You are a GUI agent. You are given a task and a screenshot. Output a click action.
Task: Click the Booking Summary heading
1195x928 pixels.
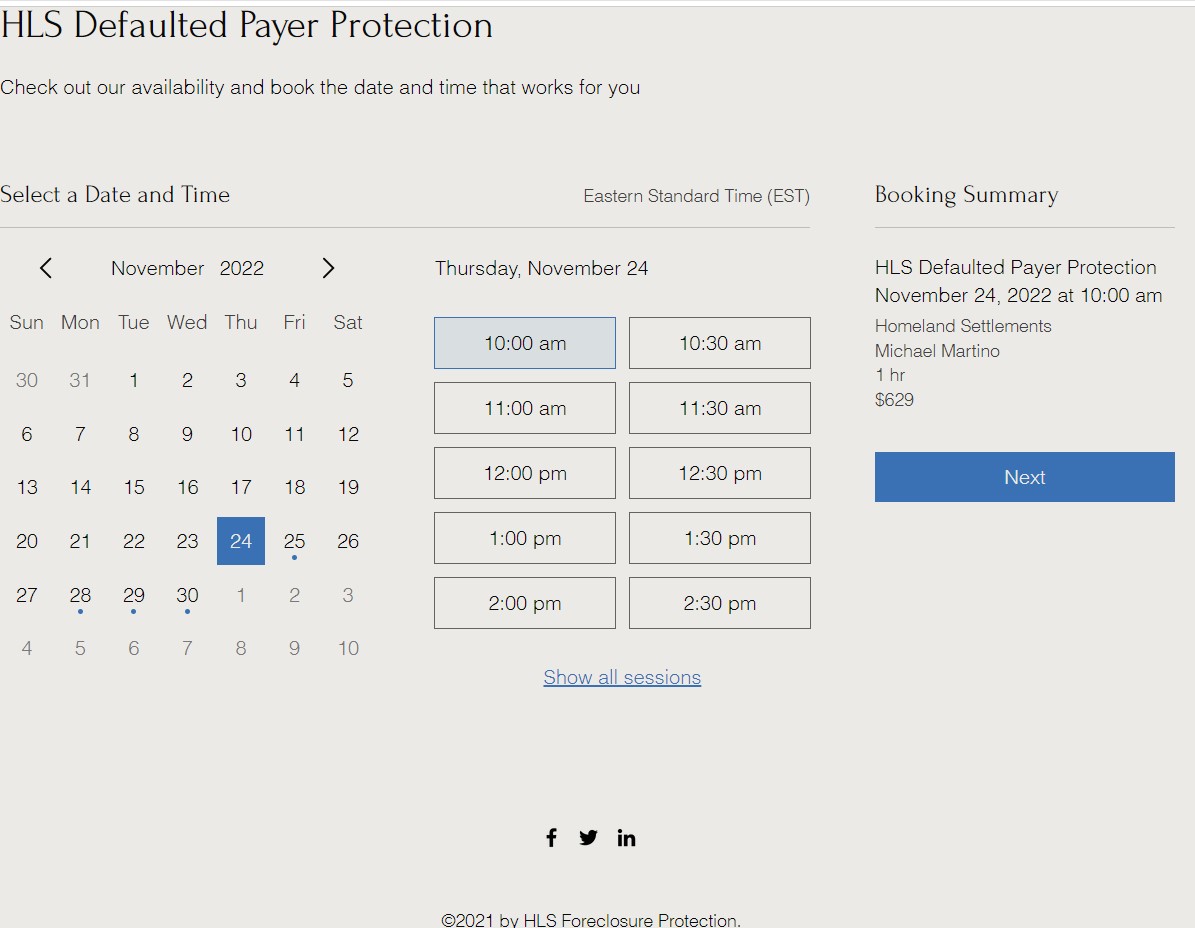coord(966,194)
